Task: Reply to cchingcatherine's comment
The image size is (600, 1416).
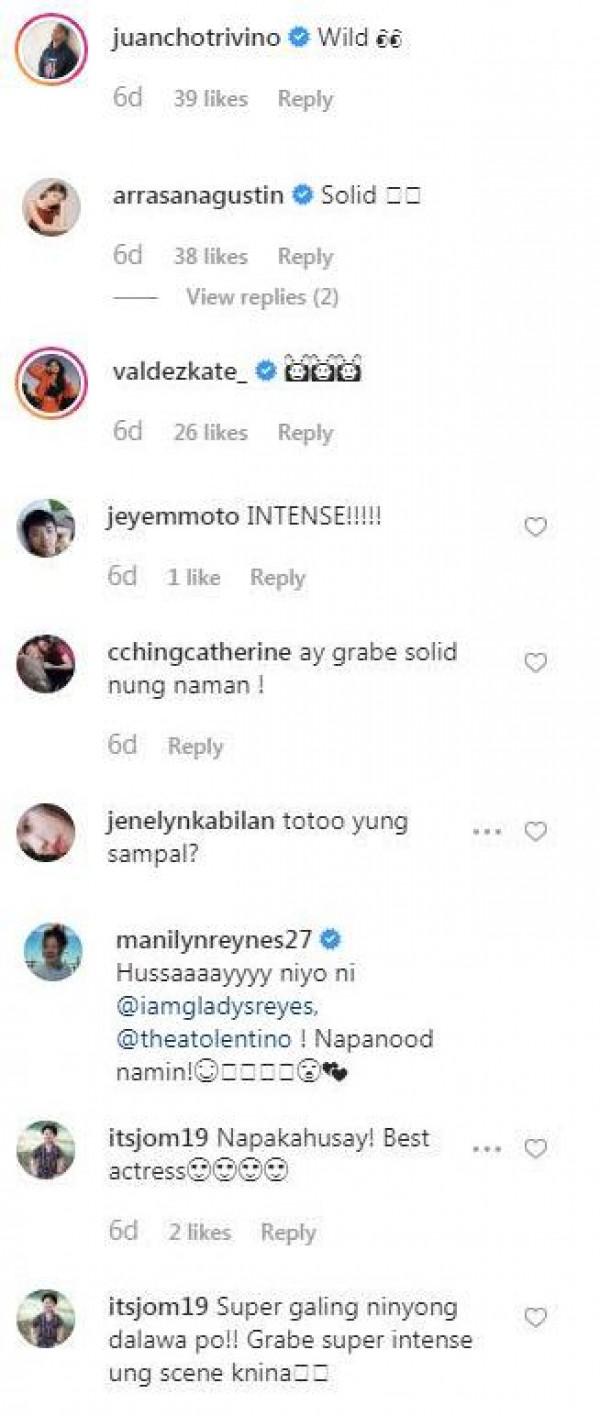Action: tap(195, 746)
